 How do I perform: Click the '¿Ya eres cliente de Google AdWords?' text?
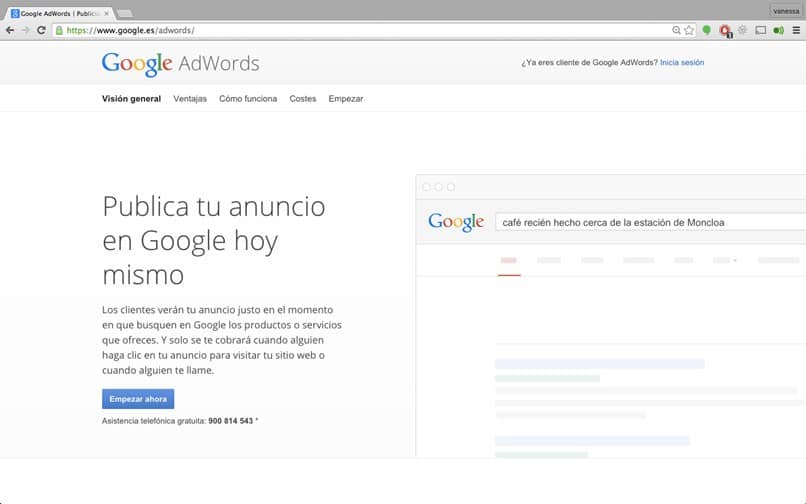tap(590, 62)
